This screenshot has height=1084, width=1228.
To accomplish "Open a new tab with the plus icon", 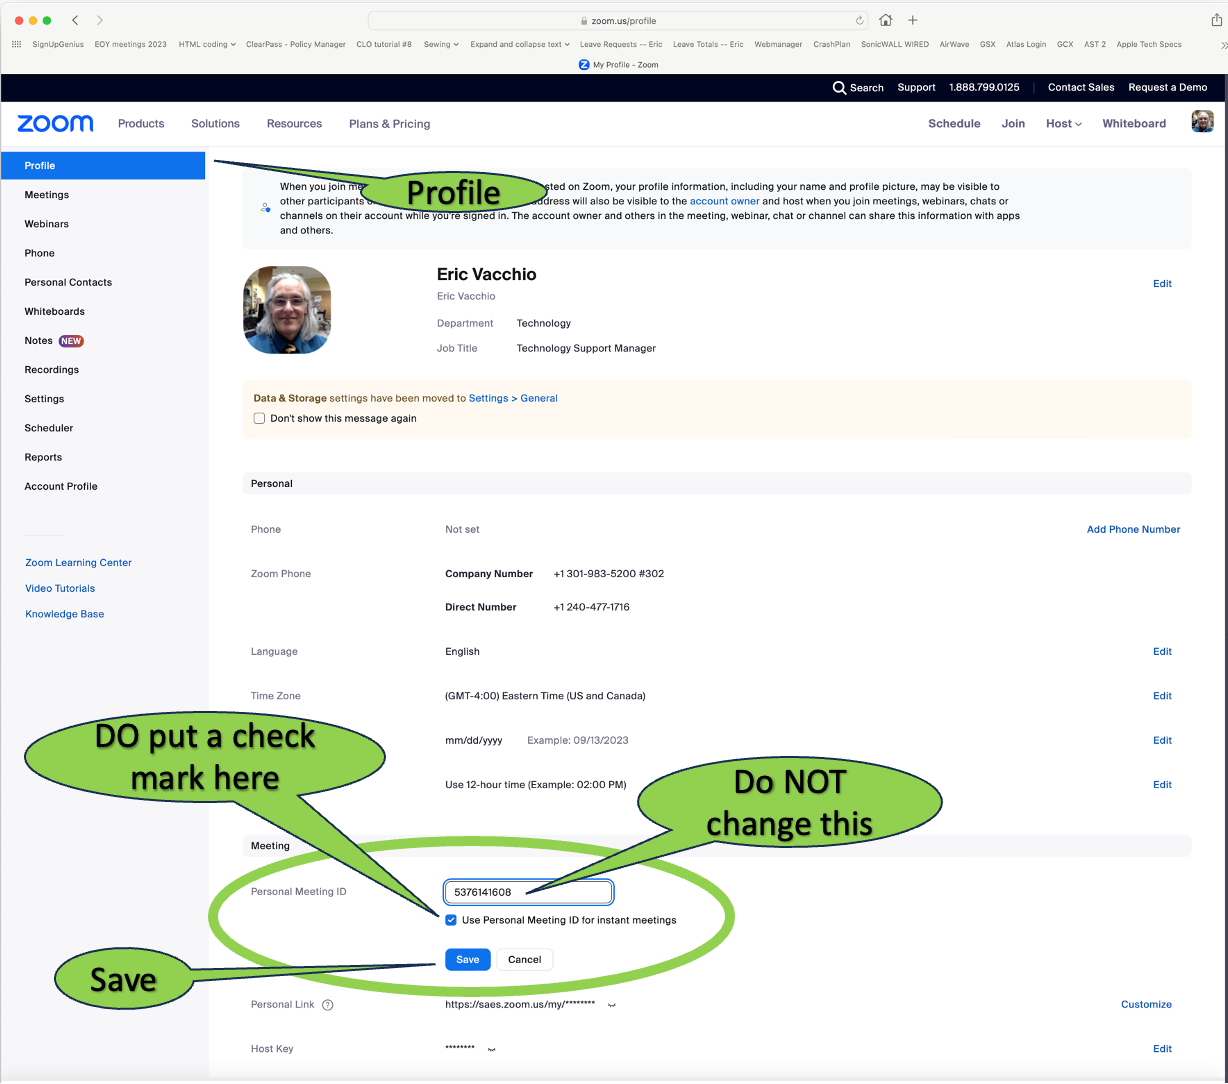I will (912, 20).
